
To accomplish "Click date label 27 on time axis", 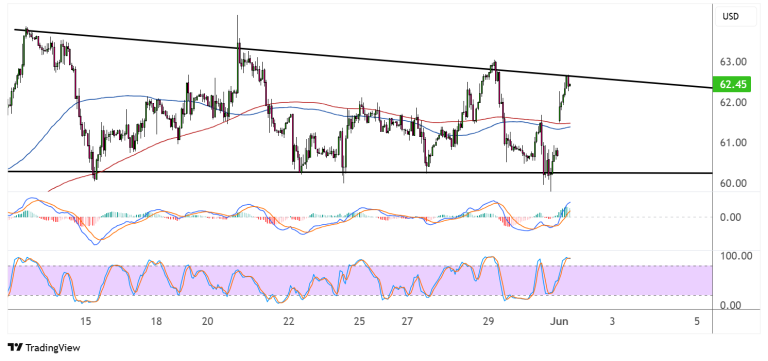I will click(x=407, y=321).
